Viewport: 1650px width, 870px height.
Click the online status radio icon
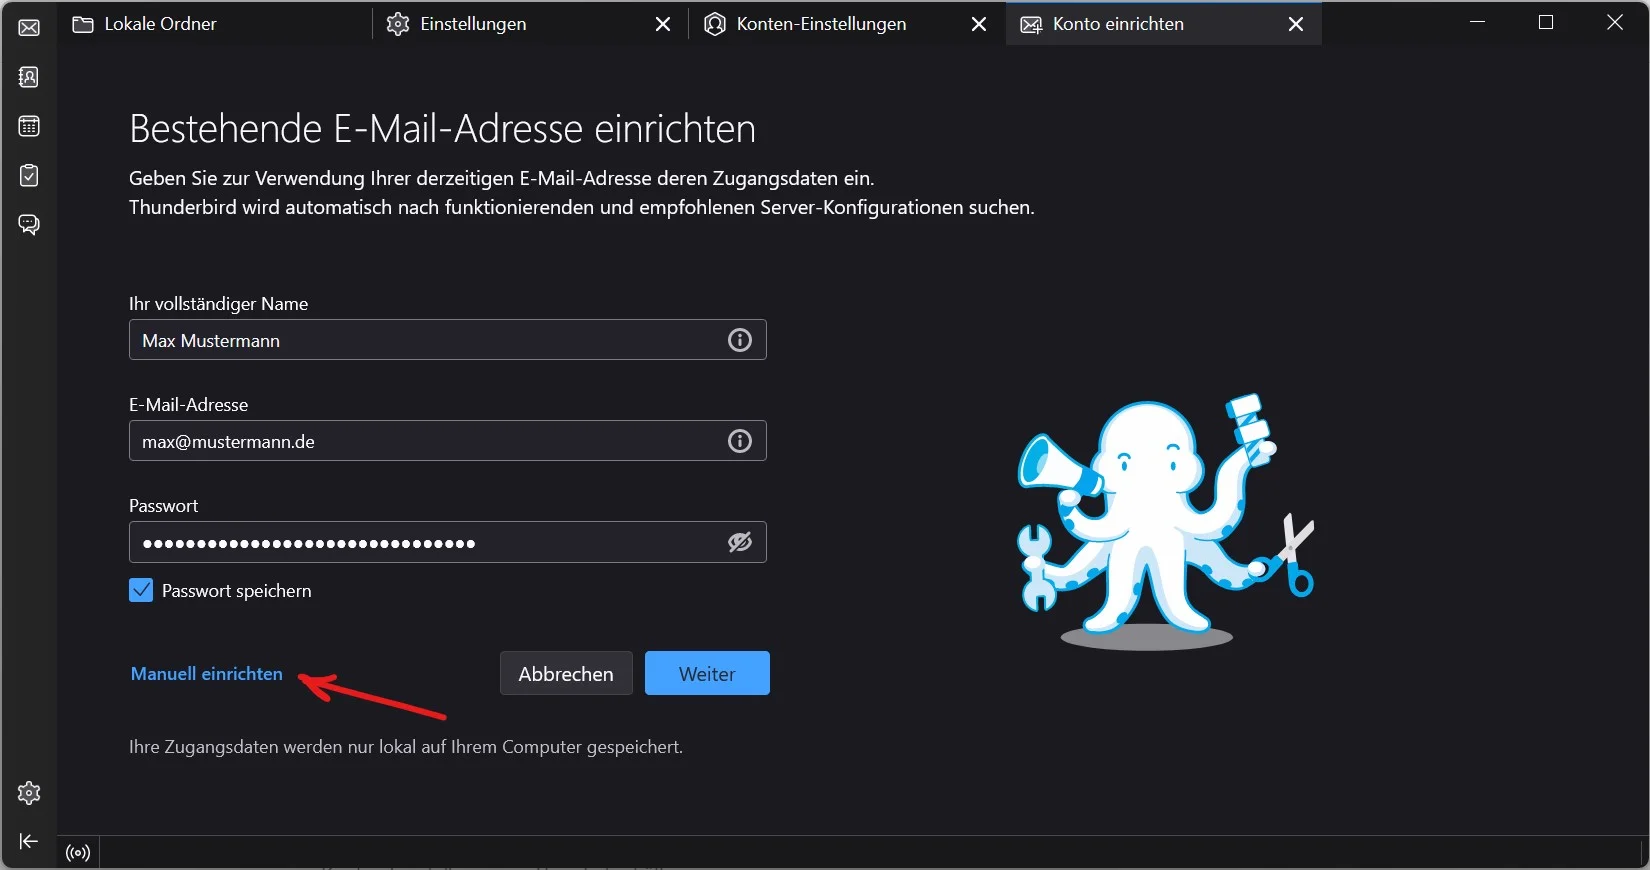(x=78, y=853)
